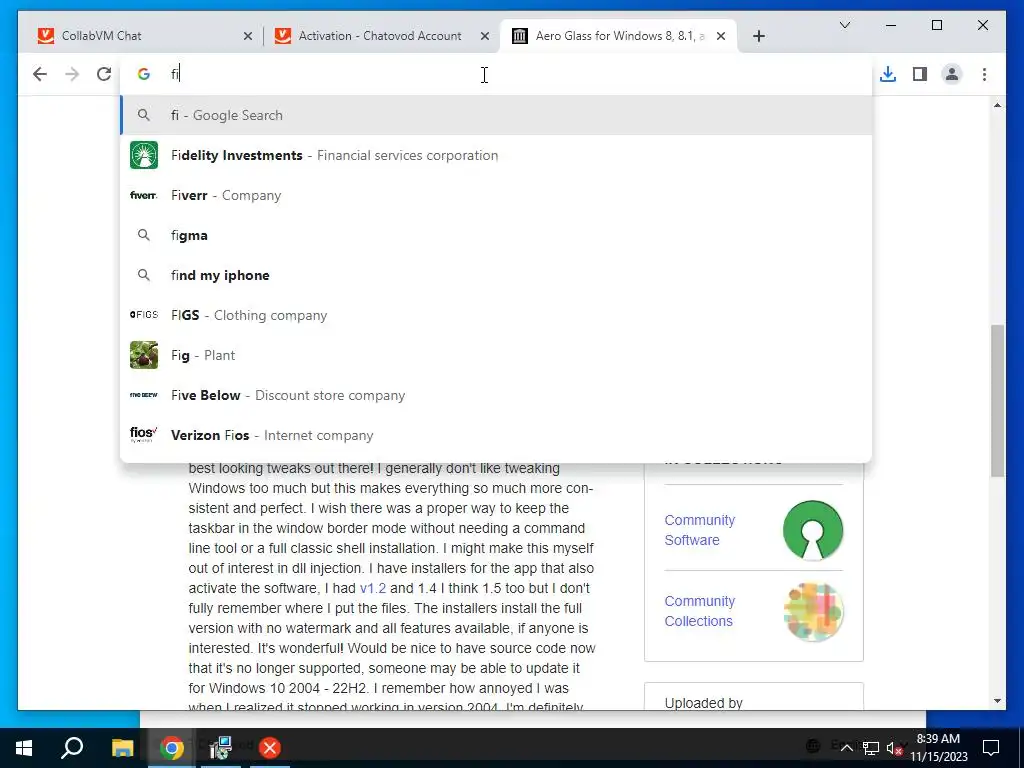Open the Community Software collection link
The image size is (1024, 768).
point(699,530)
